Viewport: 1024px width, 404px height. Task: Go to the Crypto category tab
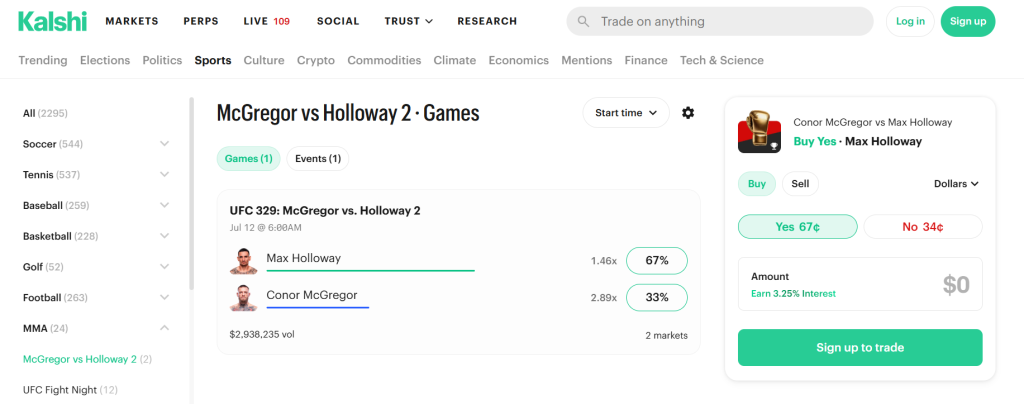pyautogui.click(x=315, y=60)
